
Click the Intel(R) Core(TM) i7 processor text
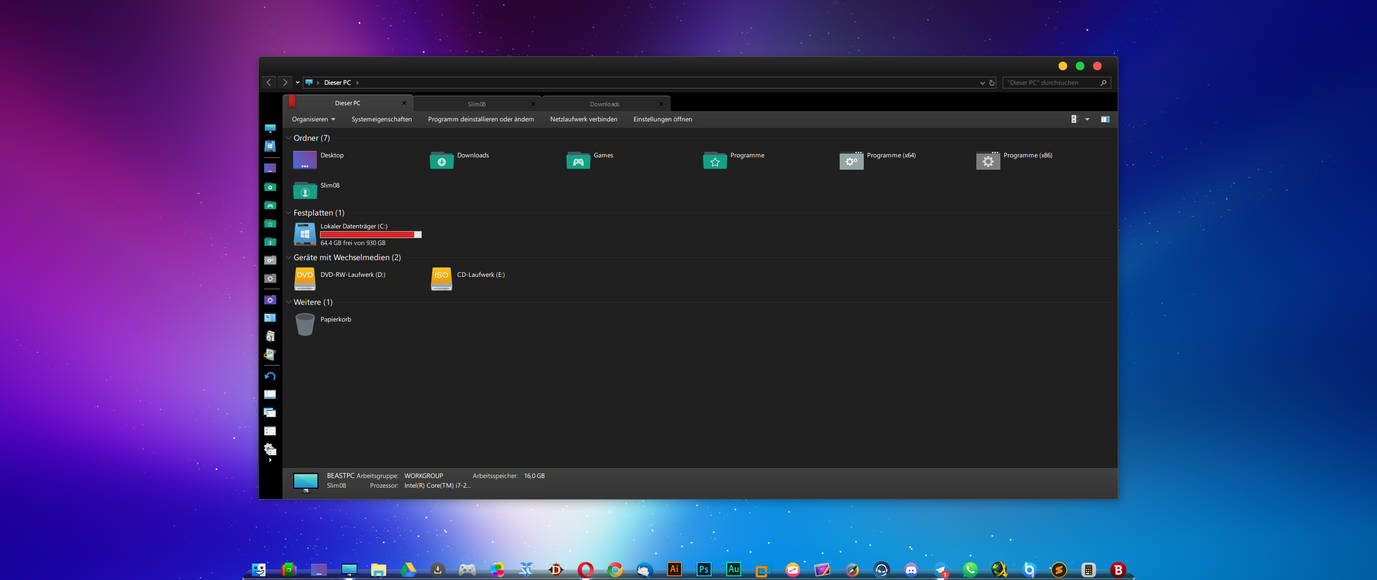pos(437,485)
